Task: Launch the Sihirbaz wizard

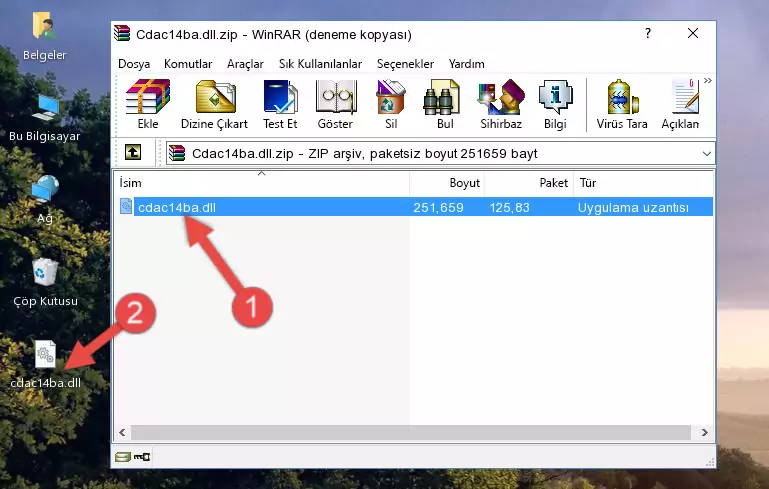Action: pyautogui.click(x=501, y=104)
